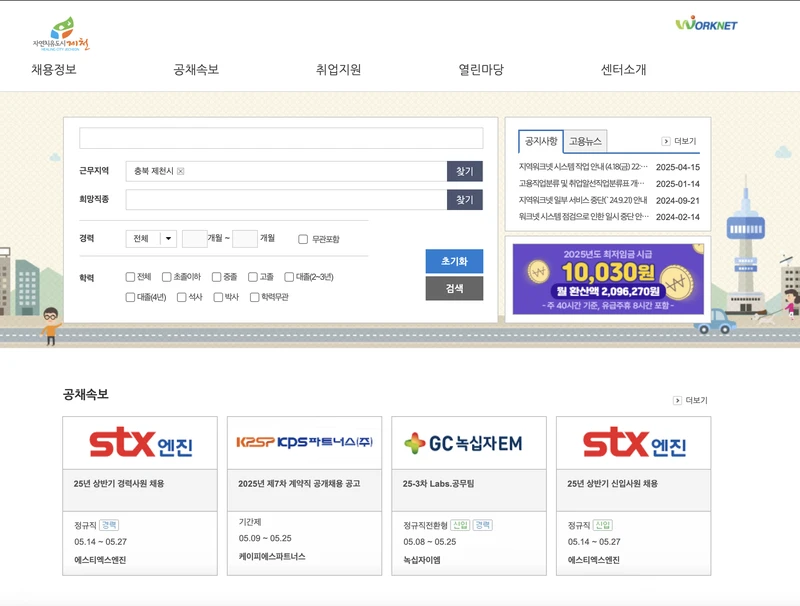The image size is (800, 606).
Task: Check the 석사 education checkbox
Action: pos(180,296)
